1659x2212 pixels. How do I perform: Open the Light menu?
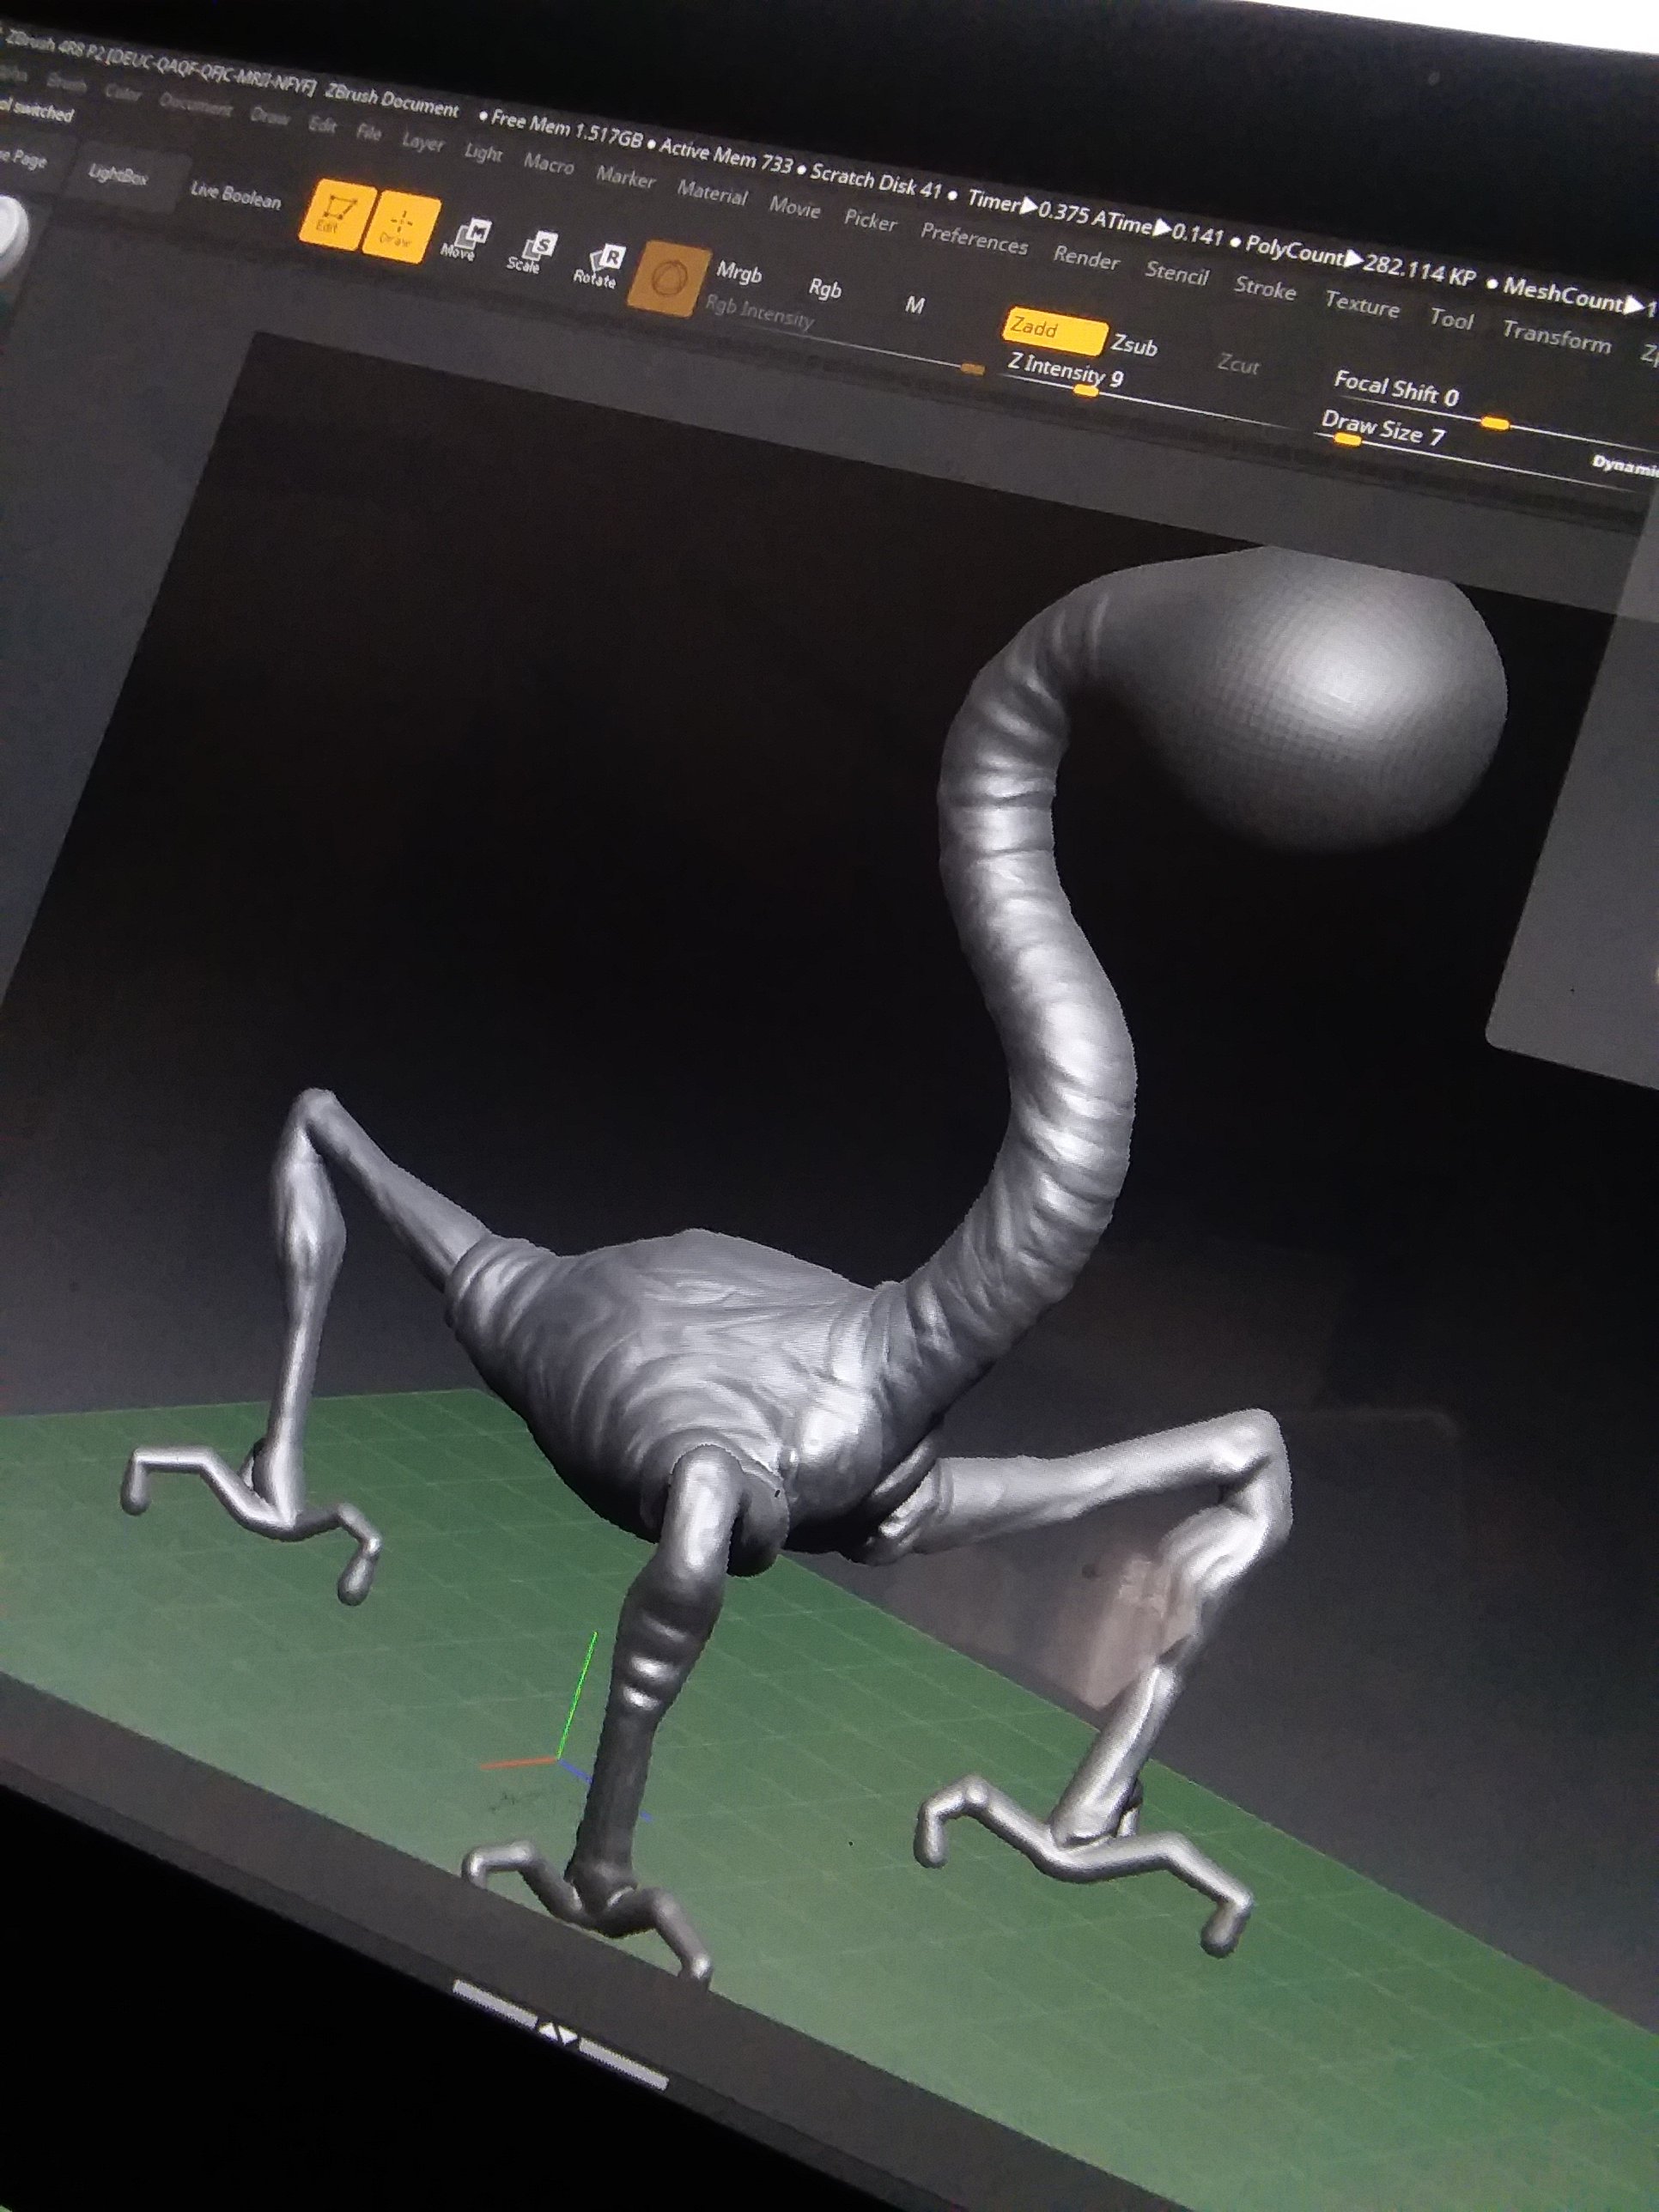click(x=483, y=152)
